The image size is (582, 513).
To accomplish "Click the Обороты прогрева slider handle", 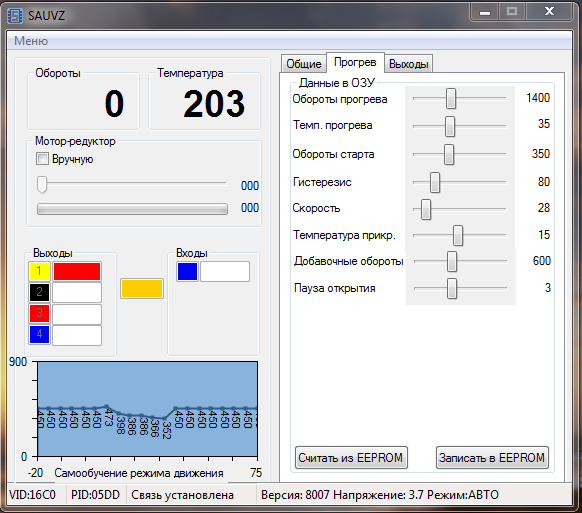I will tap(451, 98).
